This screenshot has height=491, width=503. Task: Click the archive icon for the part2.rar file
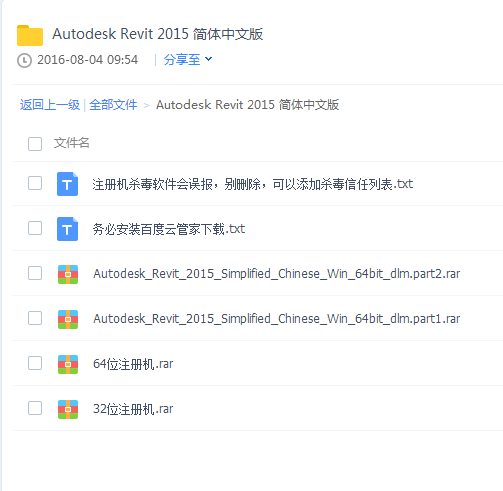68,274
